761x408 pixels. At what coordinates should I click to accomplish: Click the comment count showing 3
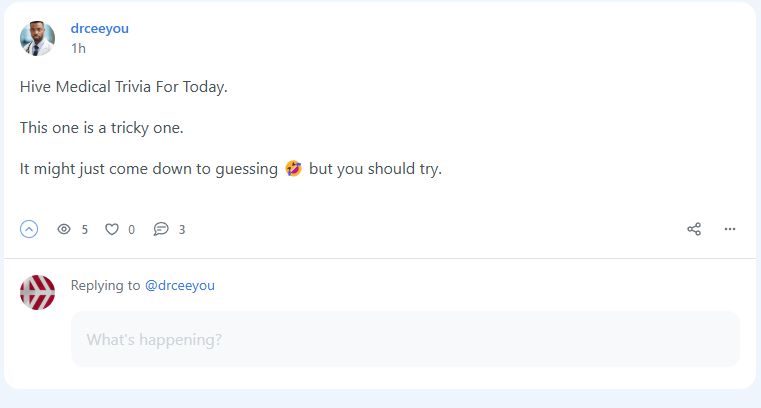[x=182, y=229]
